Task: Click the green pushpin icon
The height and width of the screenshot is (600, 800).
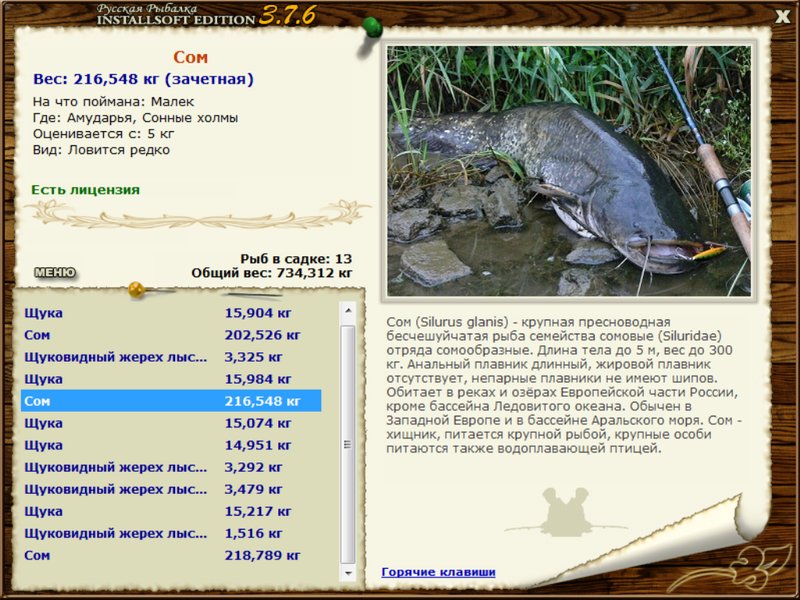Action: (x=371, y=28)
